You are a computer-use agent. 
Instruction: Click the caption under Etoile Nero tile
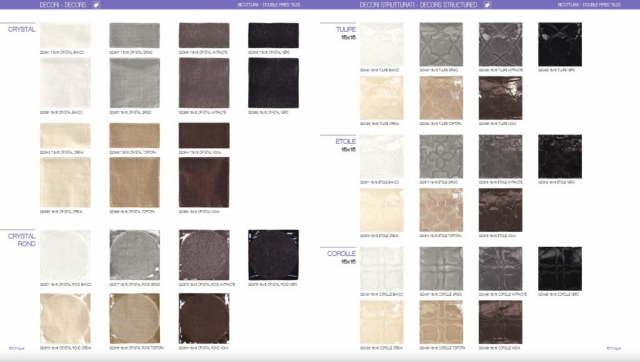pos(556,182)
